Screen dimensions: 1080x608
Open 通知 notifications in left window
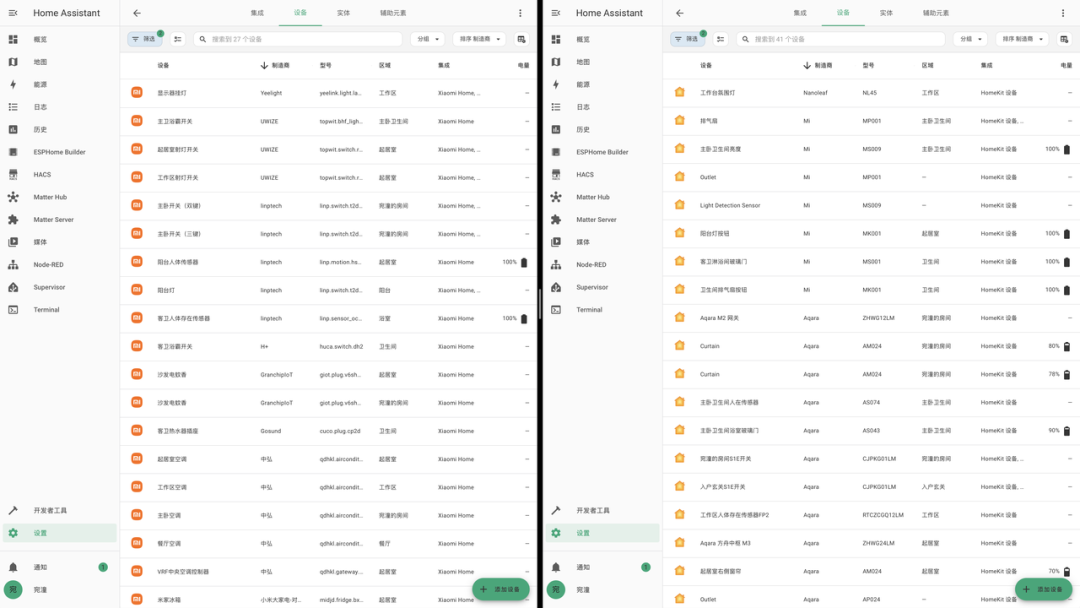point(59,567)
